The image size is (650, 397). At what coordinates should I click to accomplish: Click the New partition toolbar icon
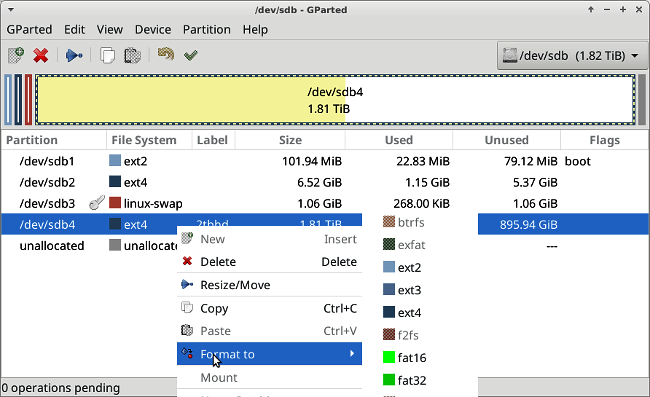(16, 55)
